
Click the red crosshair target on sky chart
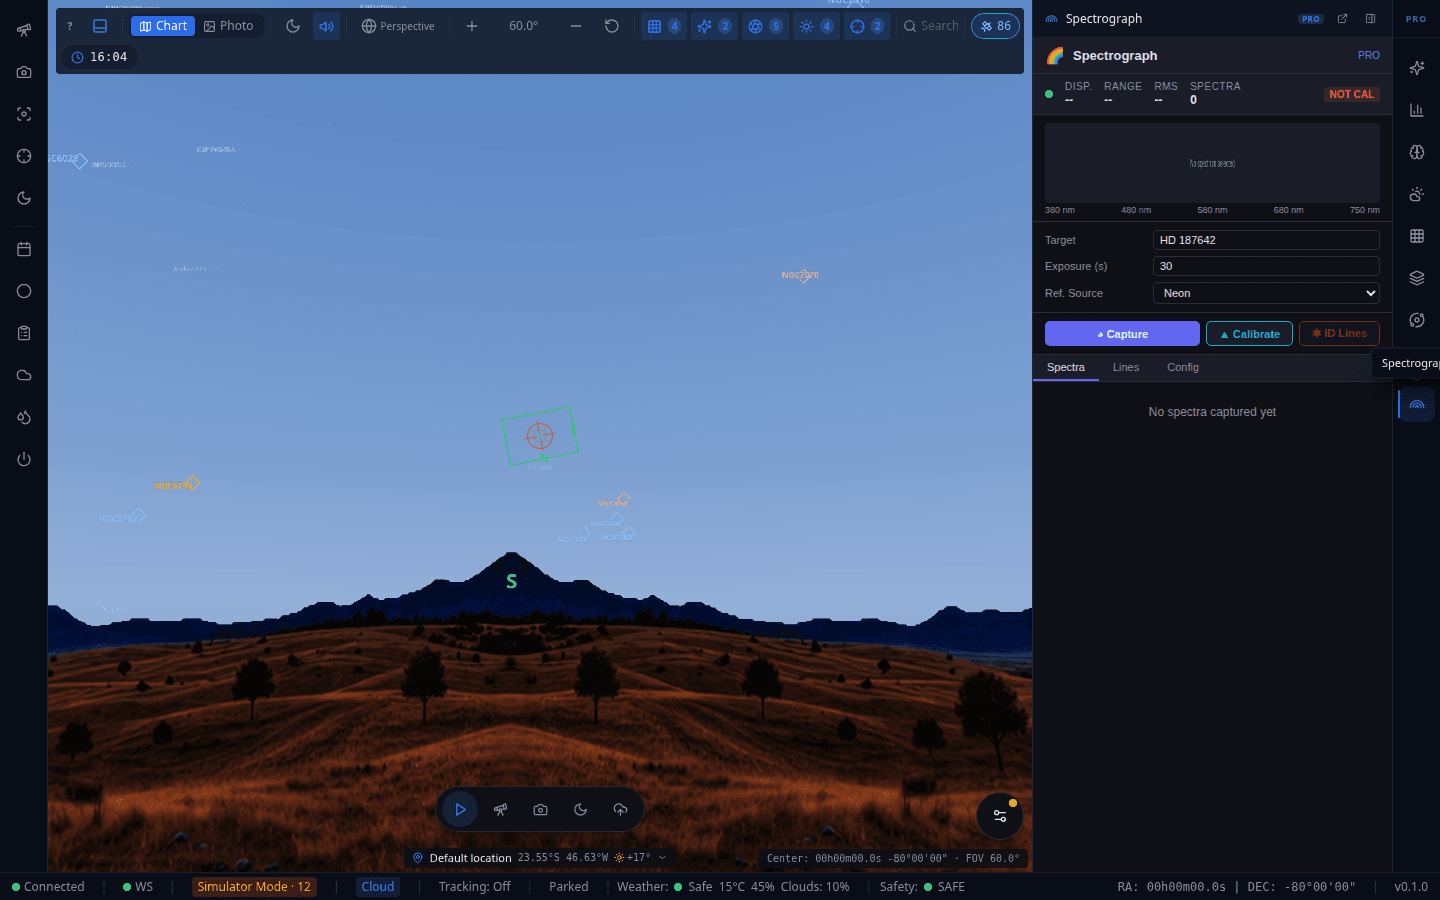point(540,435)
